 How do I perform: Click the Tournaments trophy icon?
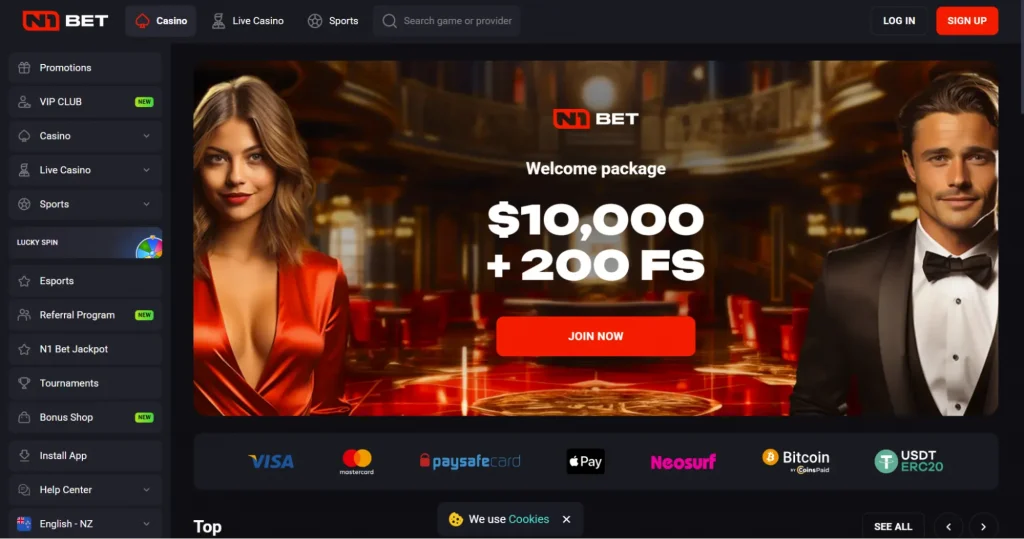[24, 383]
